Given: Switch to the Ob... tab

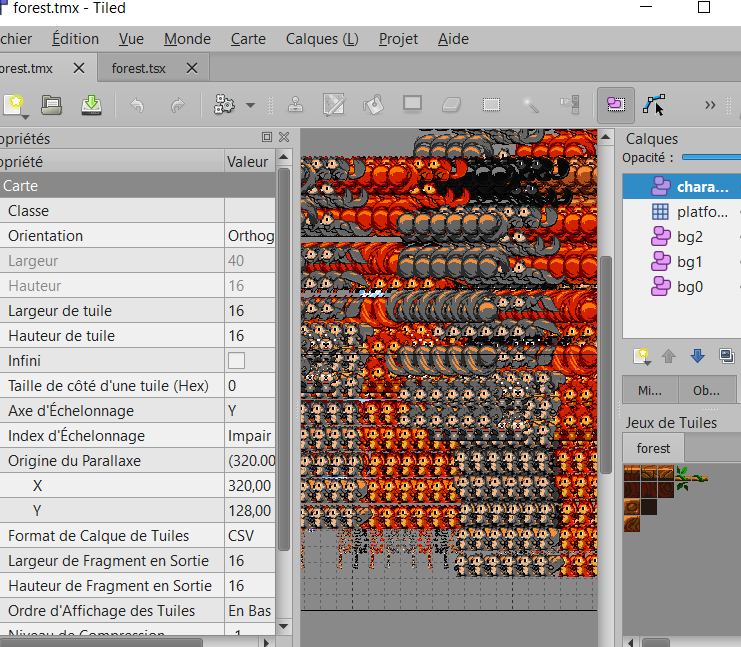Looking at the screenshot, I should (707, 390).
